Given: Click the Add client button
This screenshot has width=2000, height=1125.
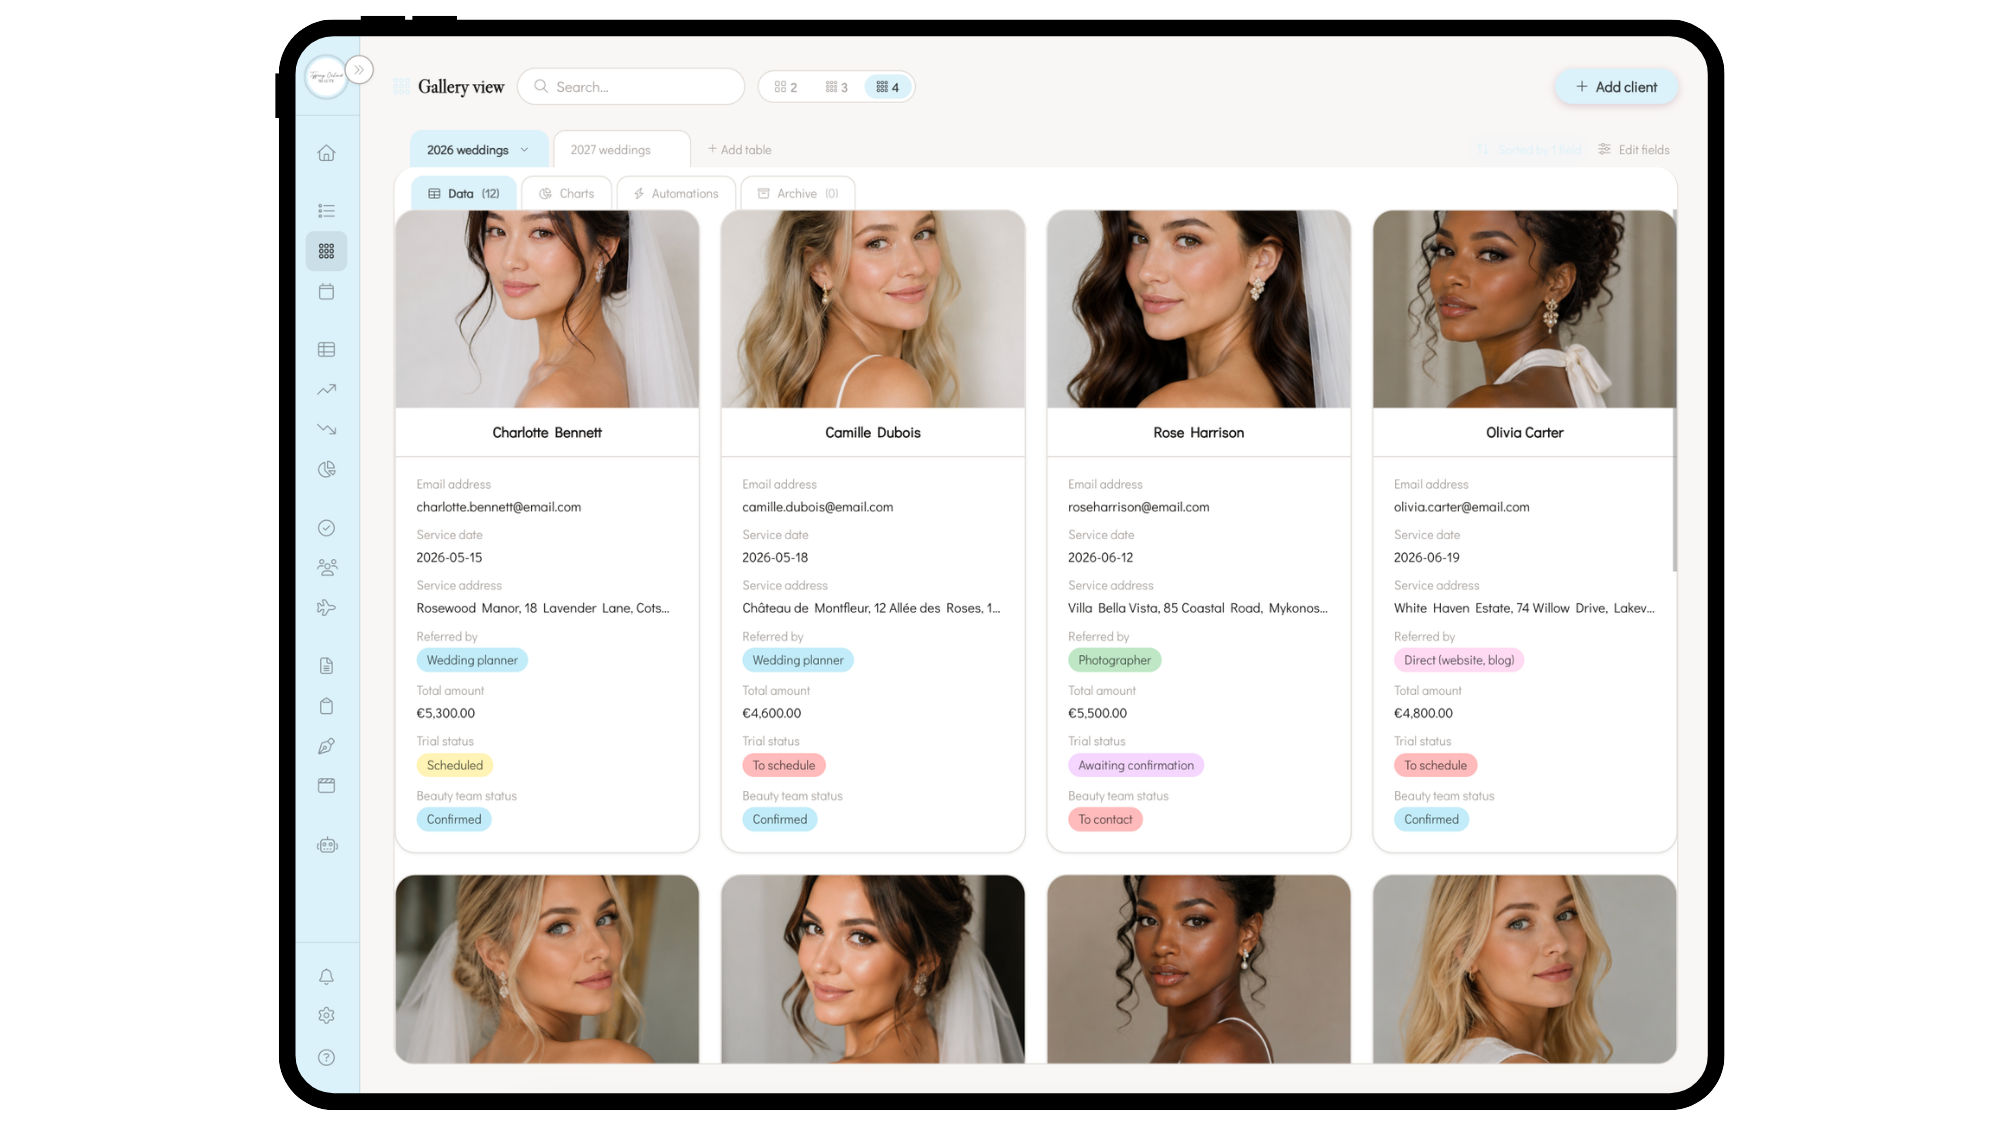Looking at the screenshot, I should pos(1616,87).
